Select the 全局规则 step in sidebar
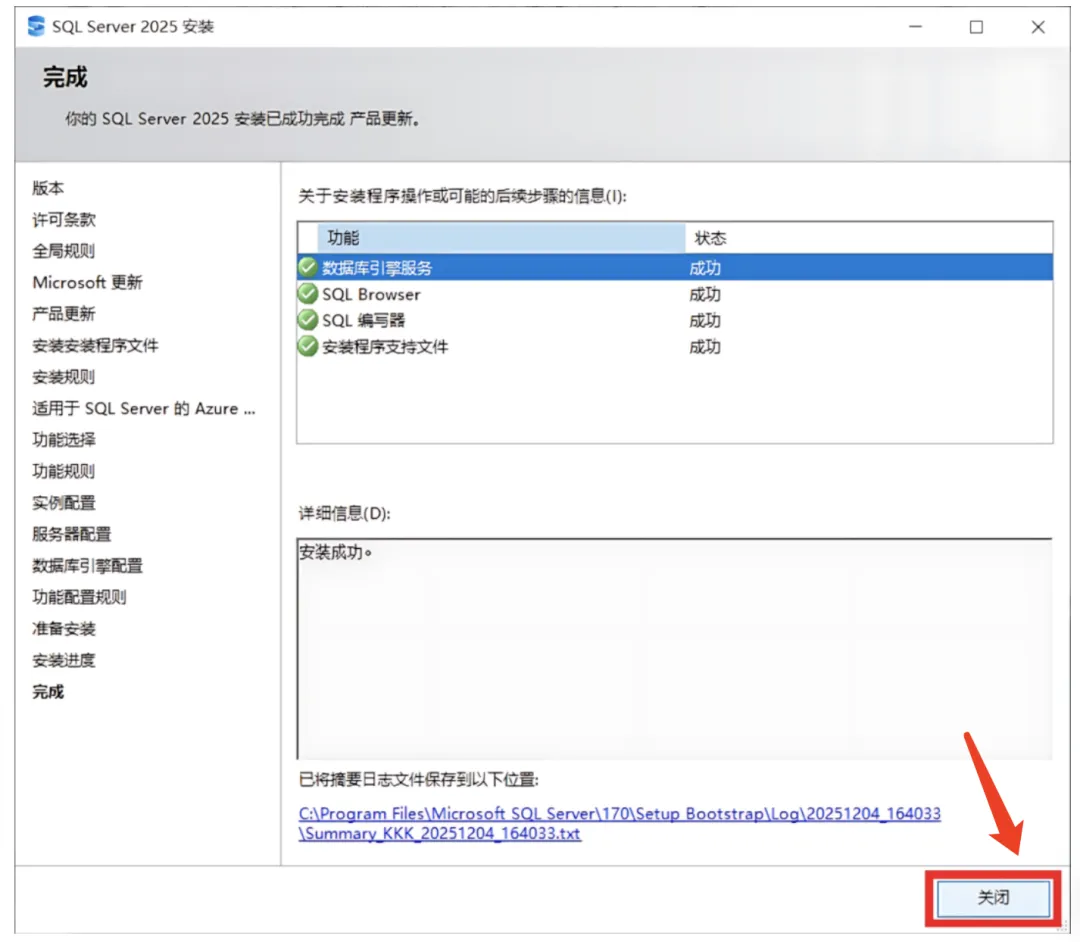The image size is (1080, 942). click(x=63, y=251)
